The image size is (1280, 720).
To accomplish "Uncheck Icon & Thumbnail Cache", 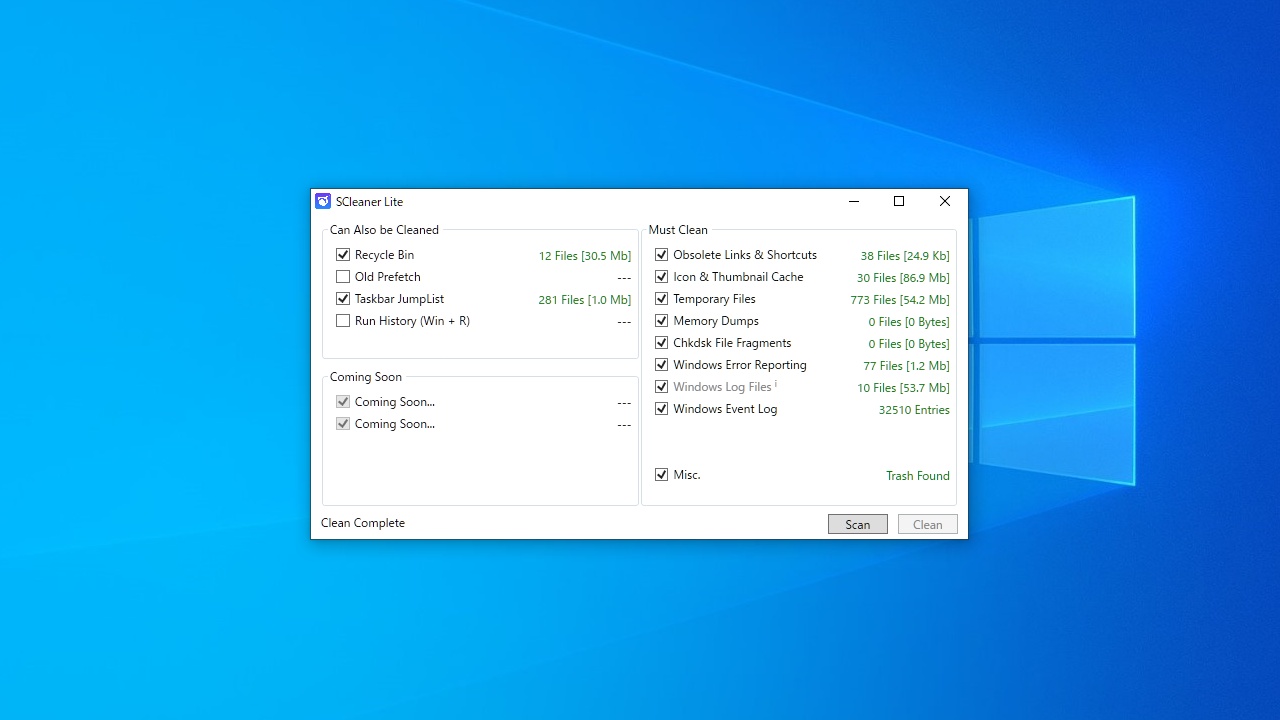I will coord(661,277).
